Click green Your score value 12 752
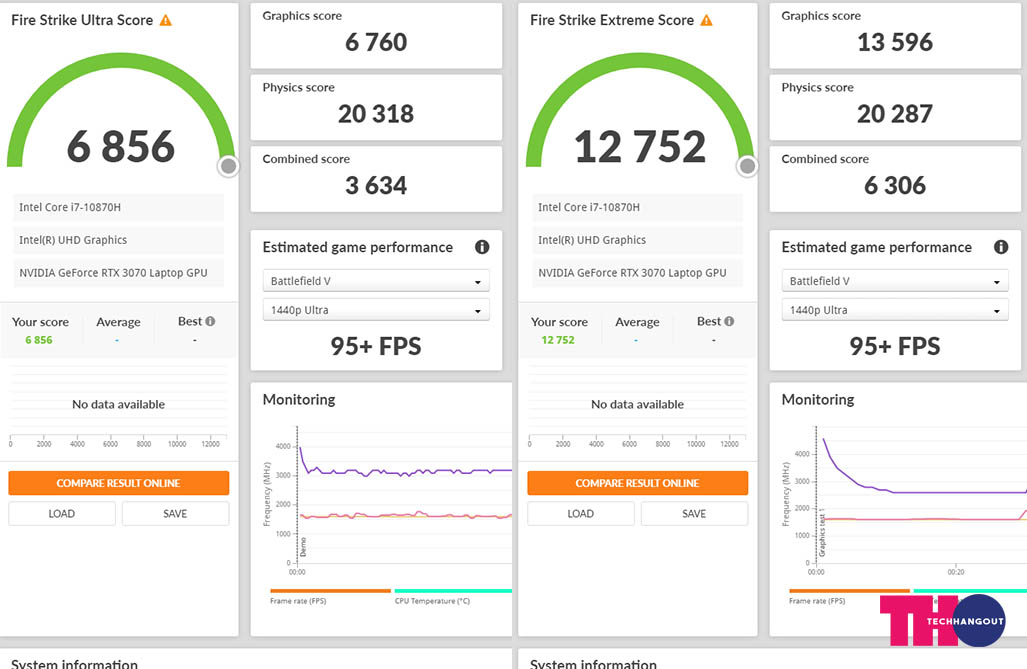This screenshot has height=669, width=1027. [x=558, y=340]
